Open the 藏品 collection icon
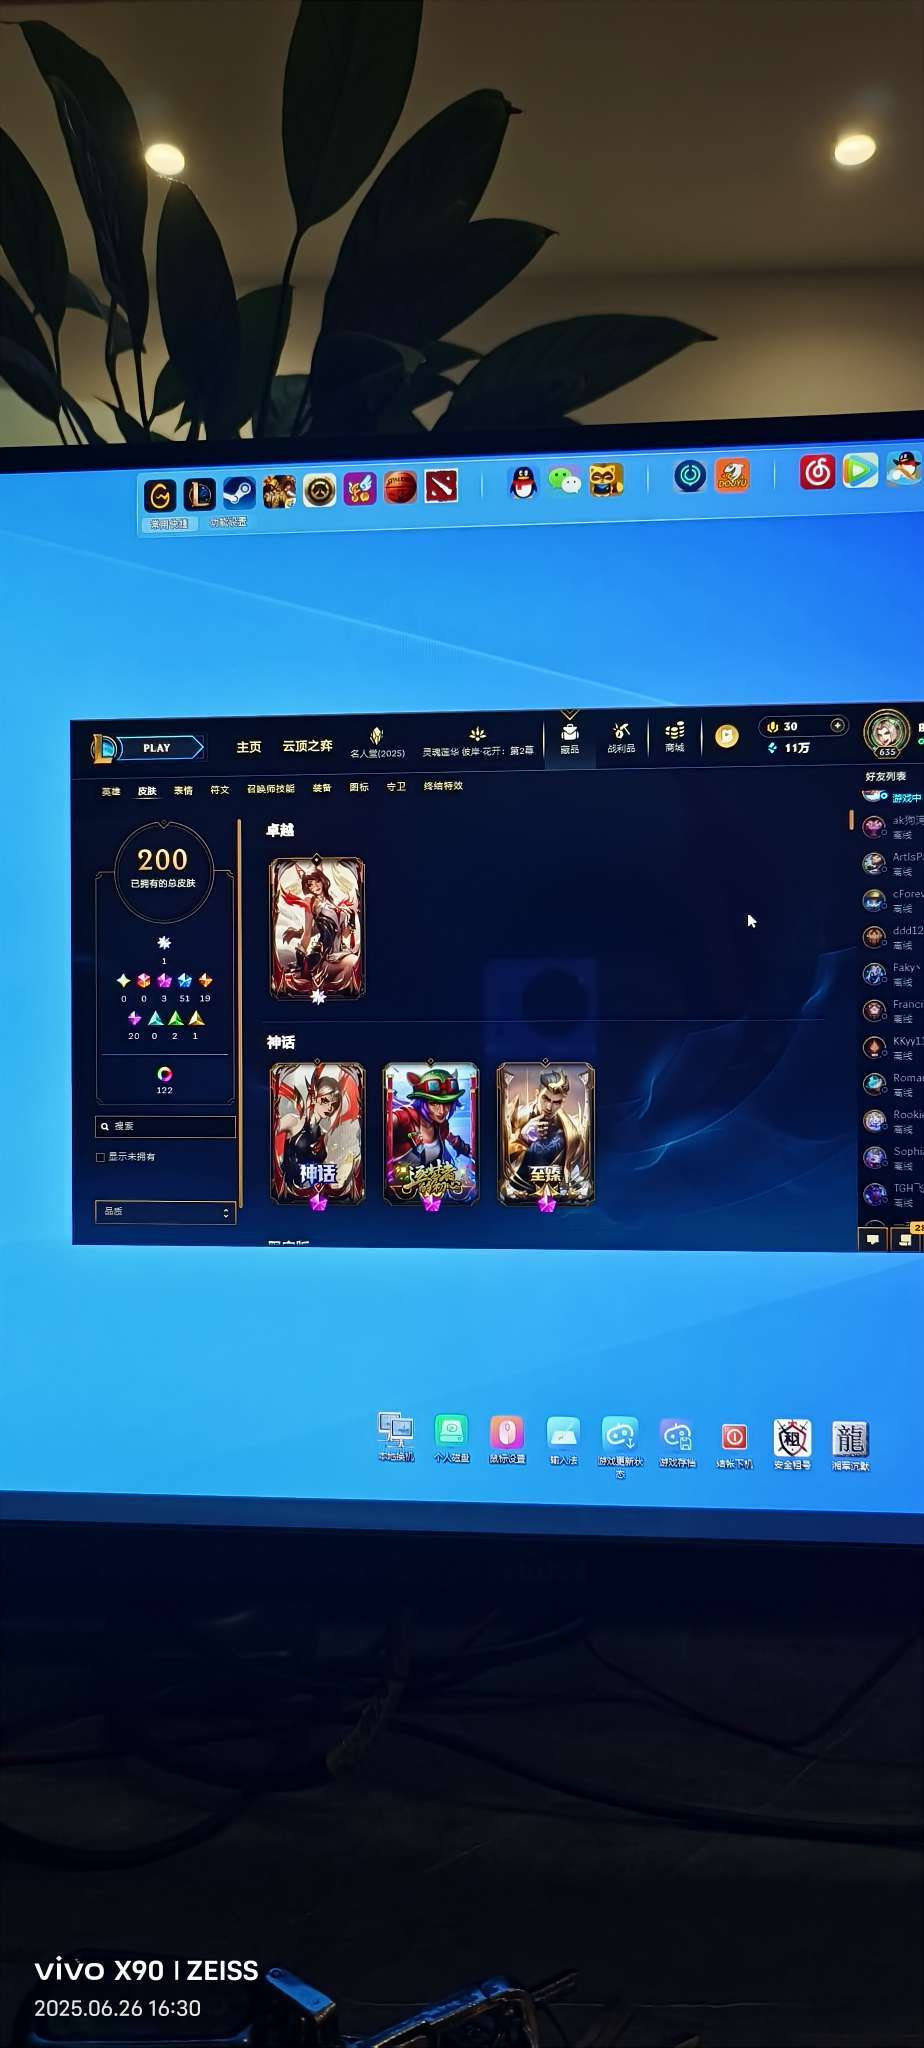 coord(570,738)
